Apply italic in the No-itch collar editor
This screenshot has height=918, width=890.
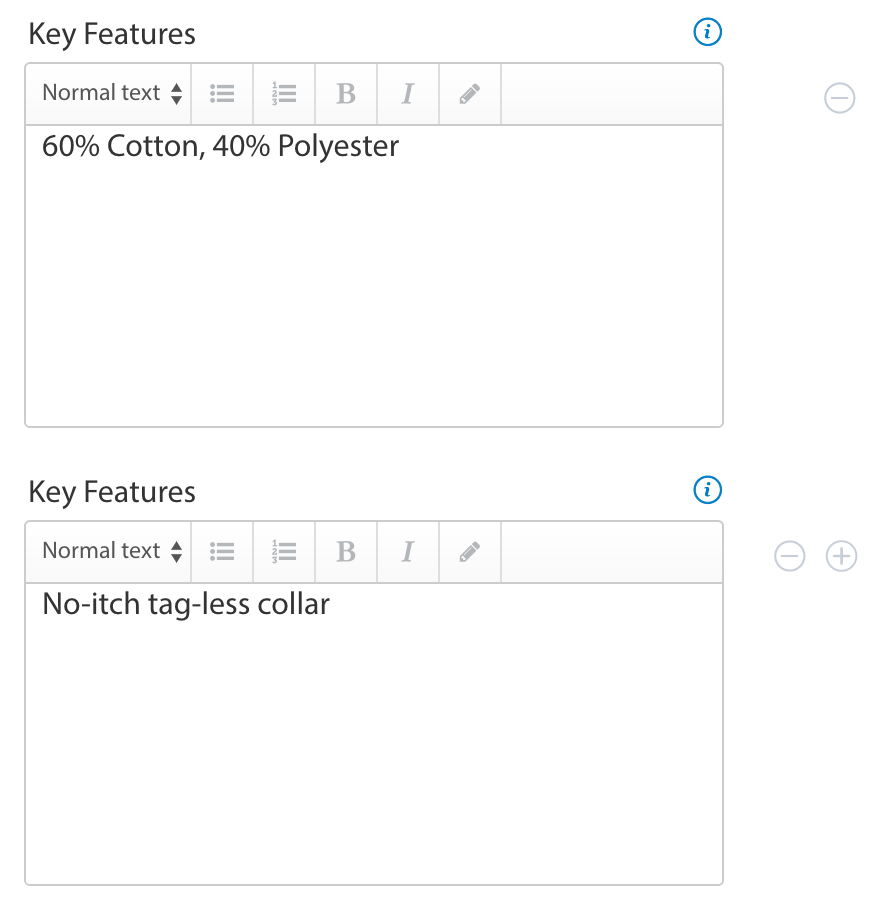point(408,552)
